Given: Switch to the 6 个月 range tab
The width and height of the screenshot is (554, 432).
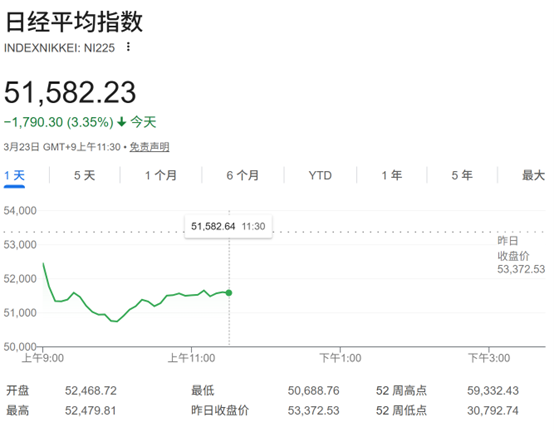Looking at the screenshot, I should (x=243, y=176).
